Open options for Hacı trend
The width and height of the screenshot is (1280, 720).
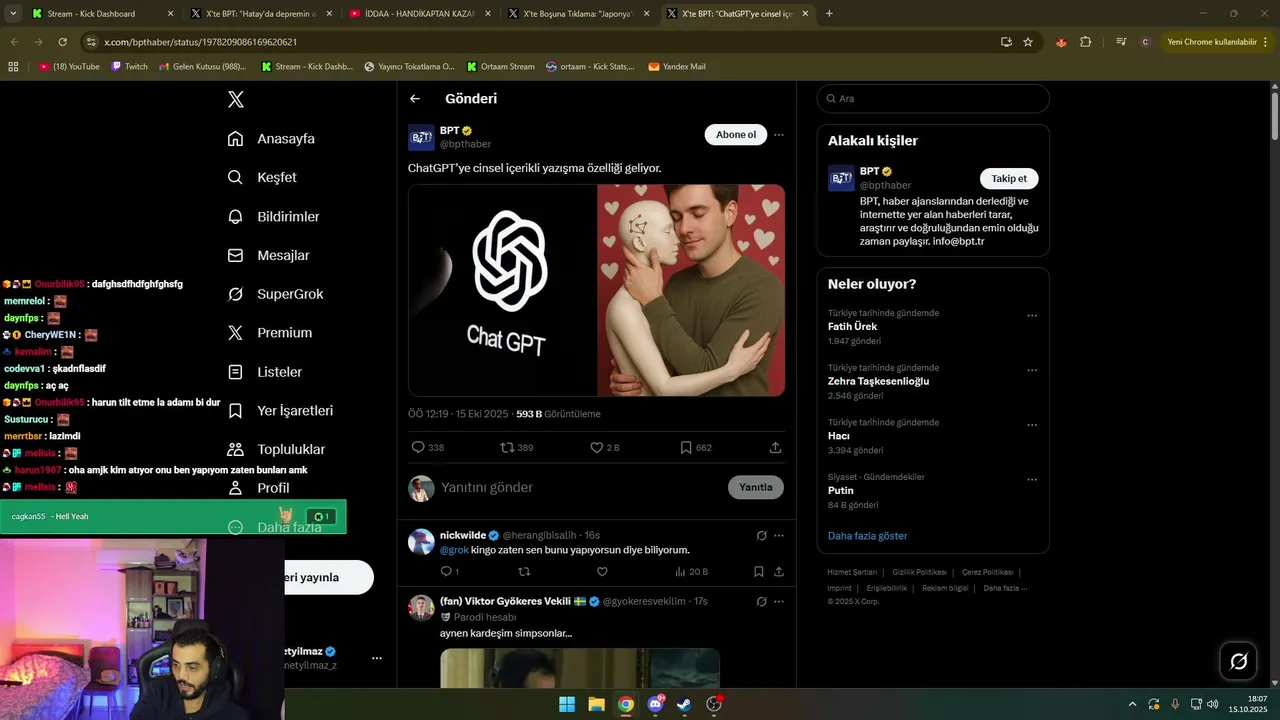pos(1032,425)
